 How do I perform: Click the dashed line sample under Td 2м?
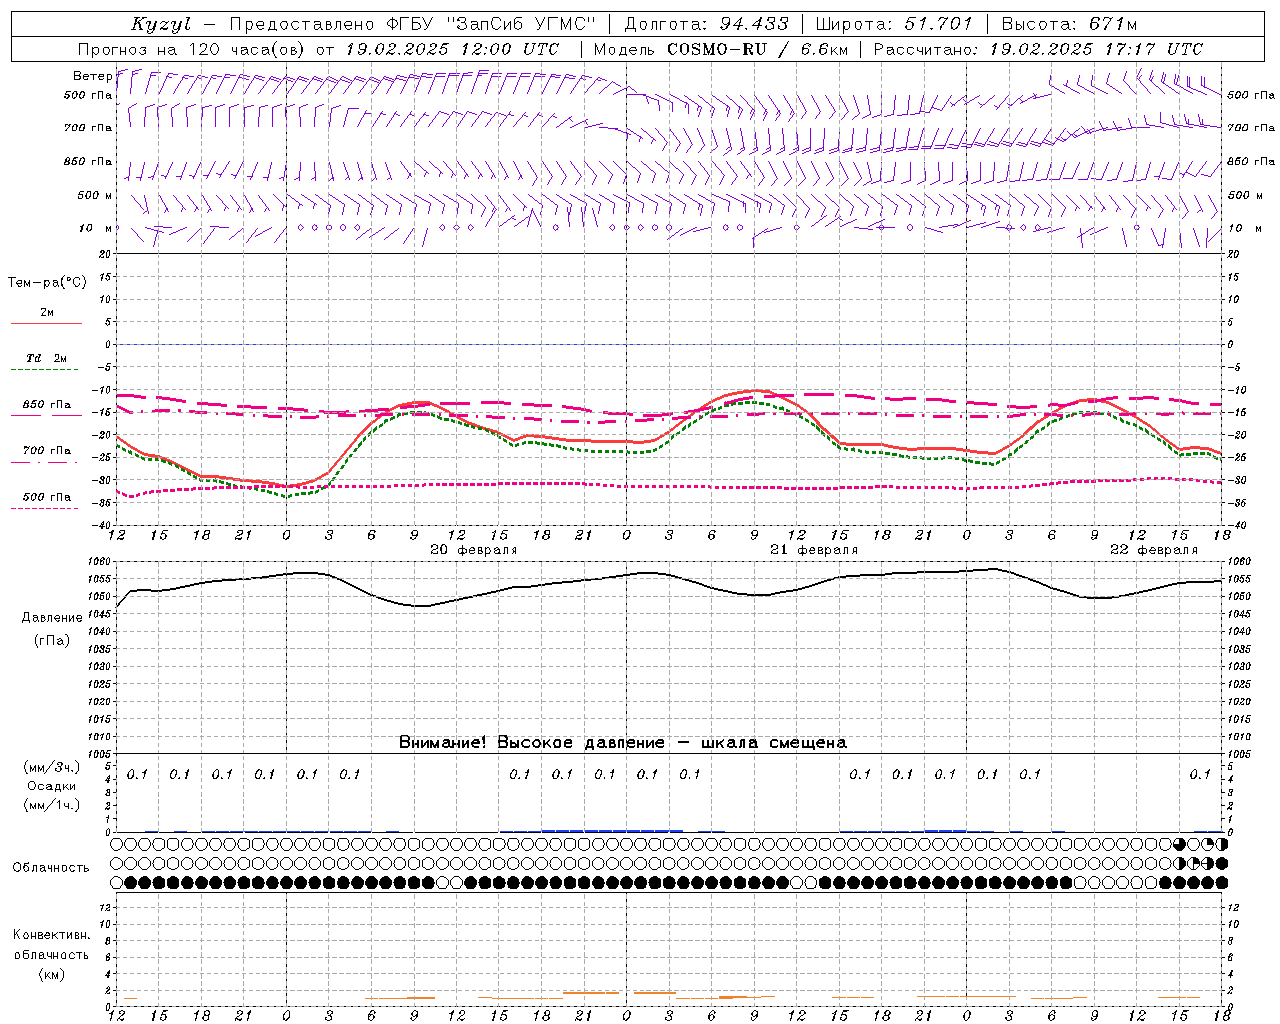coord(46,370)
